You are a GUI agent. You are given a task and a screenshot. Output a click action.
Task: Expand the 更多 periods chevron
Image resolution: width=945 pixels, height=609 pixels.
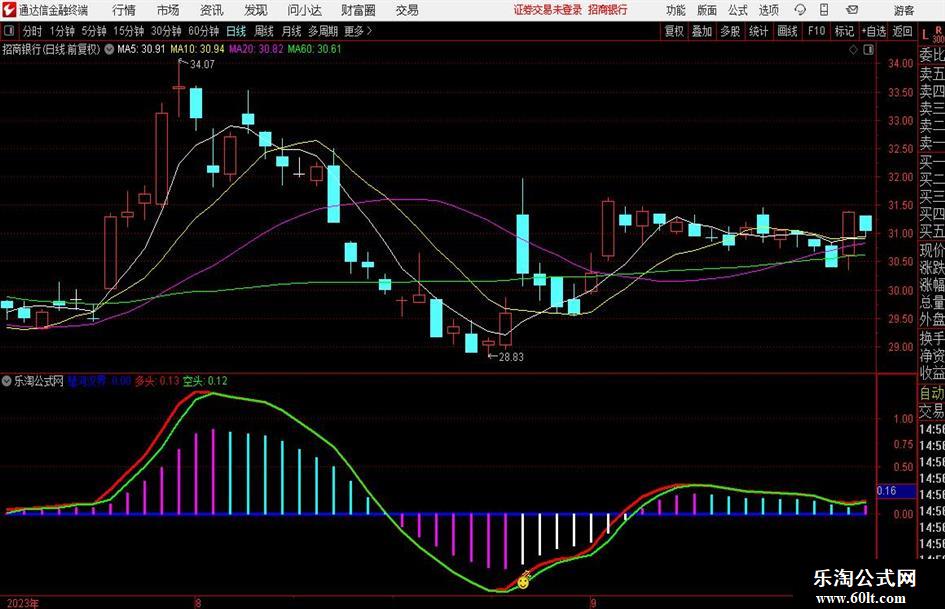(x=369, y=31)
